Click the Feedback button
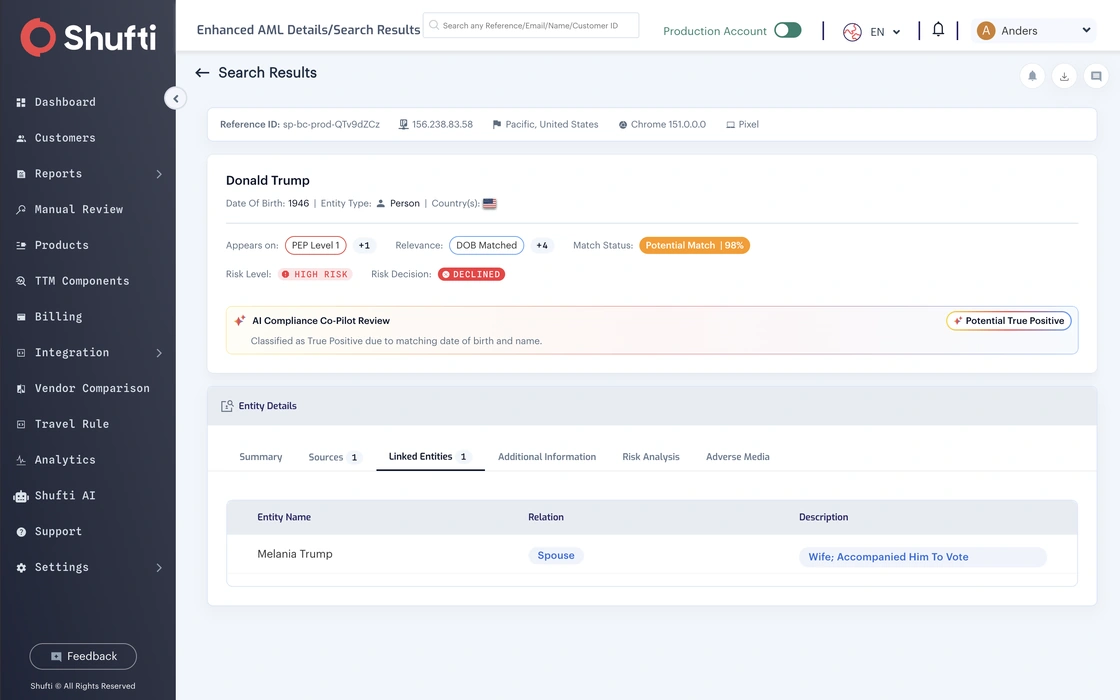Image resolution: width=1120 pixels, height=700 pixels. 83,656
